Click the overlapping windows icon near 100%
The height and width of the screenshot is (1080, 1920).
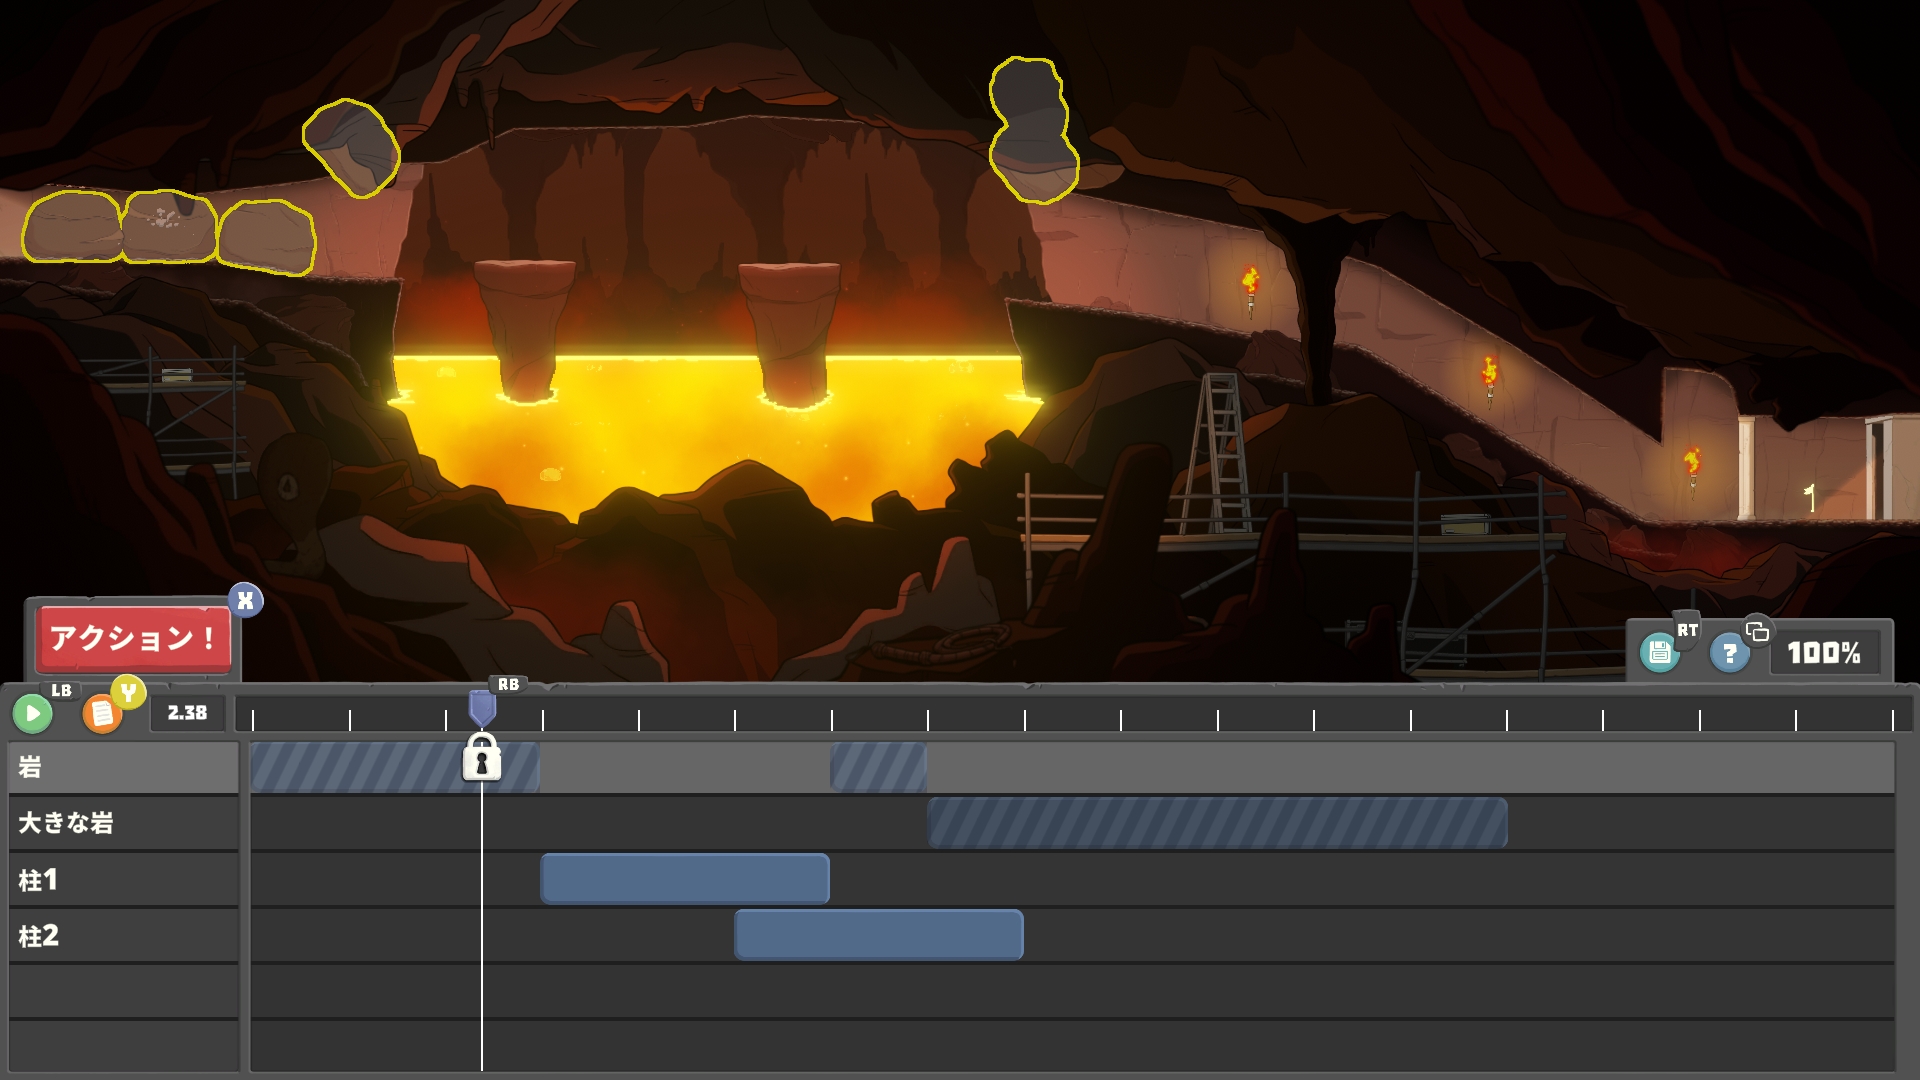pos(1757,631)
